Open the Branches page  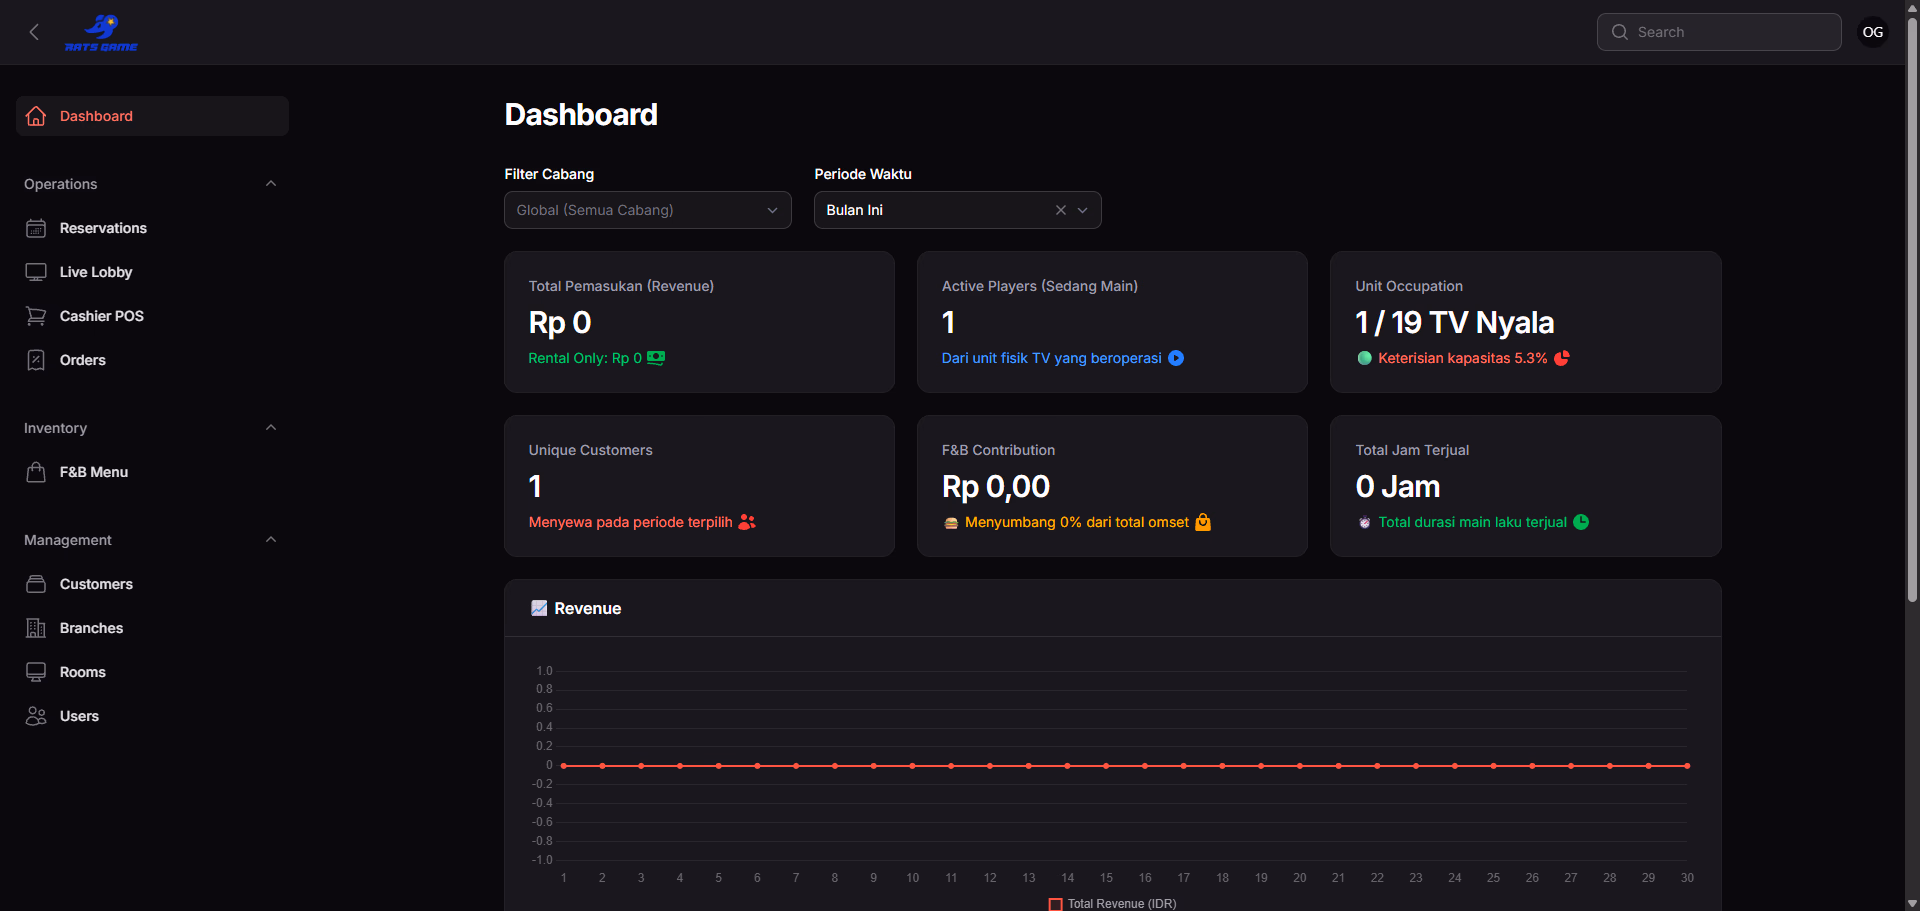pyautogui.click(x=152, y=628)
